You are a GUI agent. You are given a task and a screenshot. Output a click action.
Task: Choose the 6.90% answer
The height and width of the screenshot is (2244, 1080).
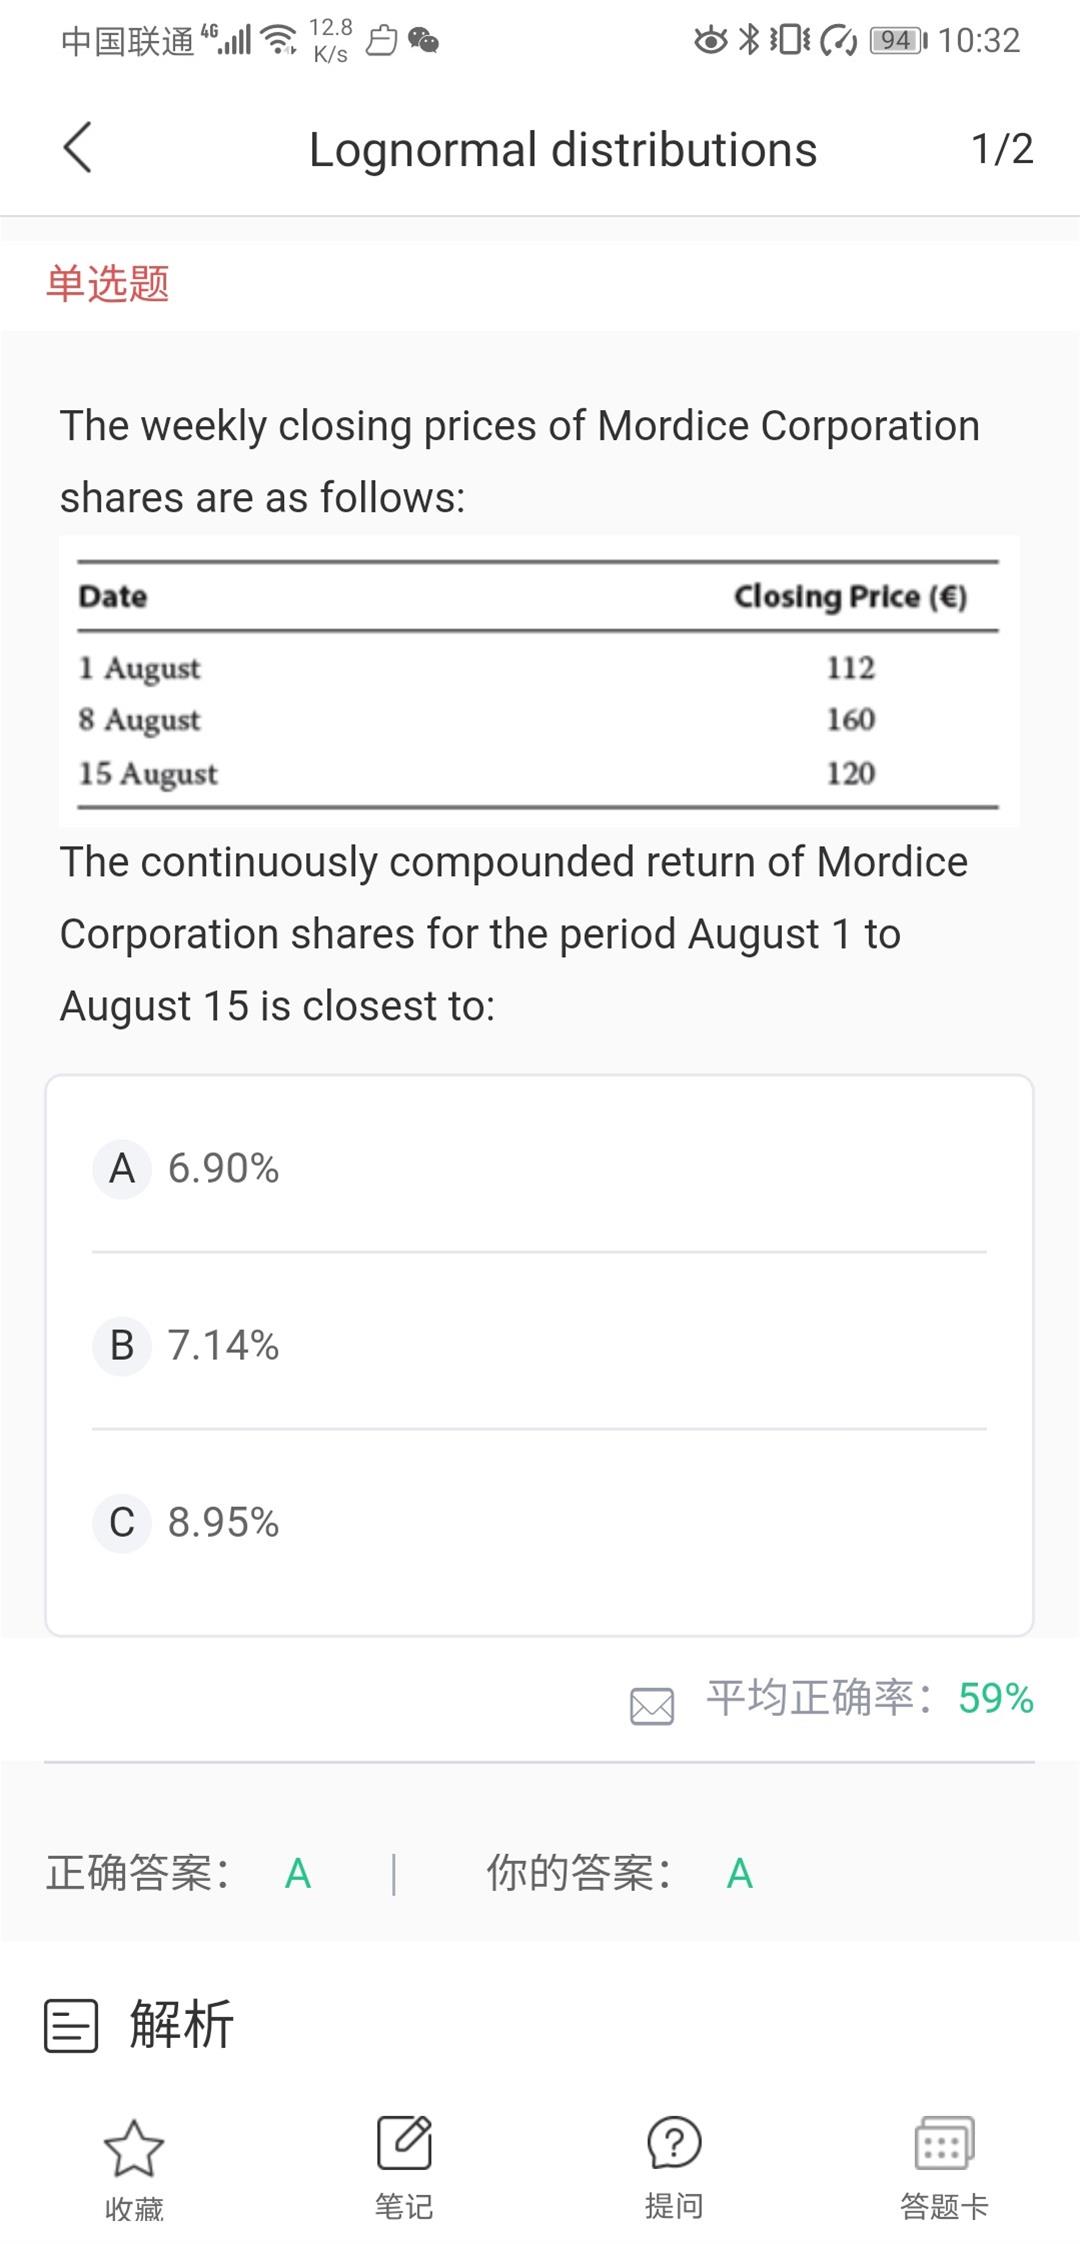(223, 1168)
